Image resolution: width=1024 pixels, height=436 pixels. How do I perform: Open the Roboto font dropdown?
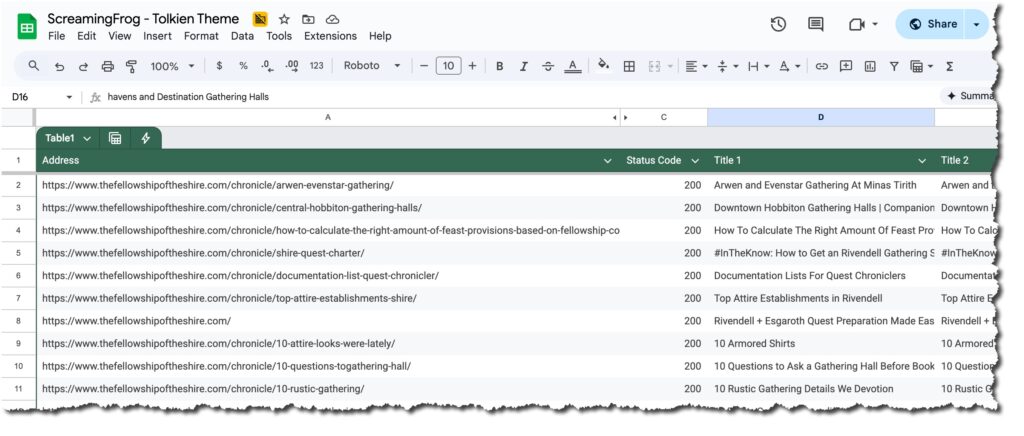point(372,66)
